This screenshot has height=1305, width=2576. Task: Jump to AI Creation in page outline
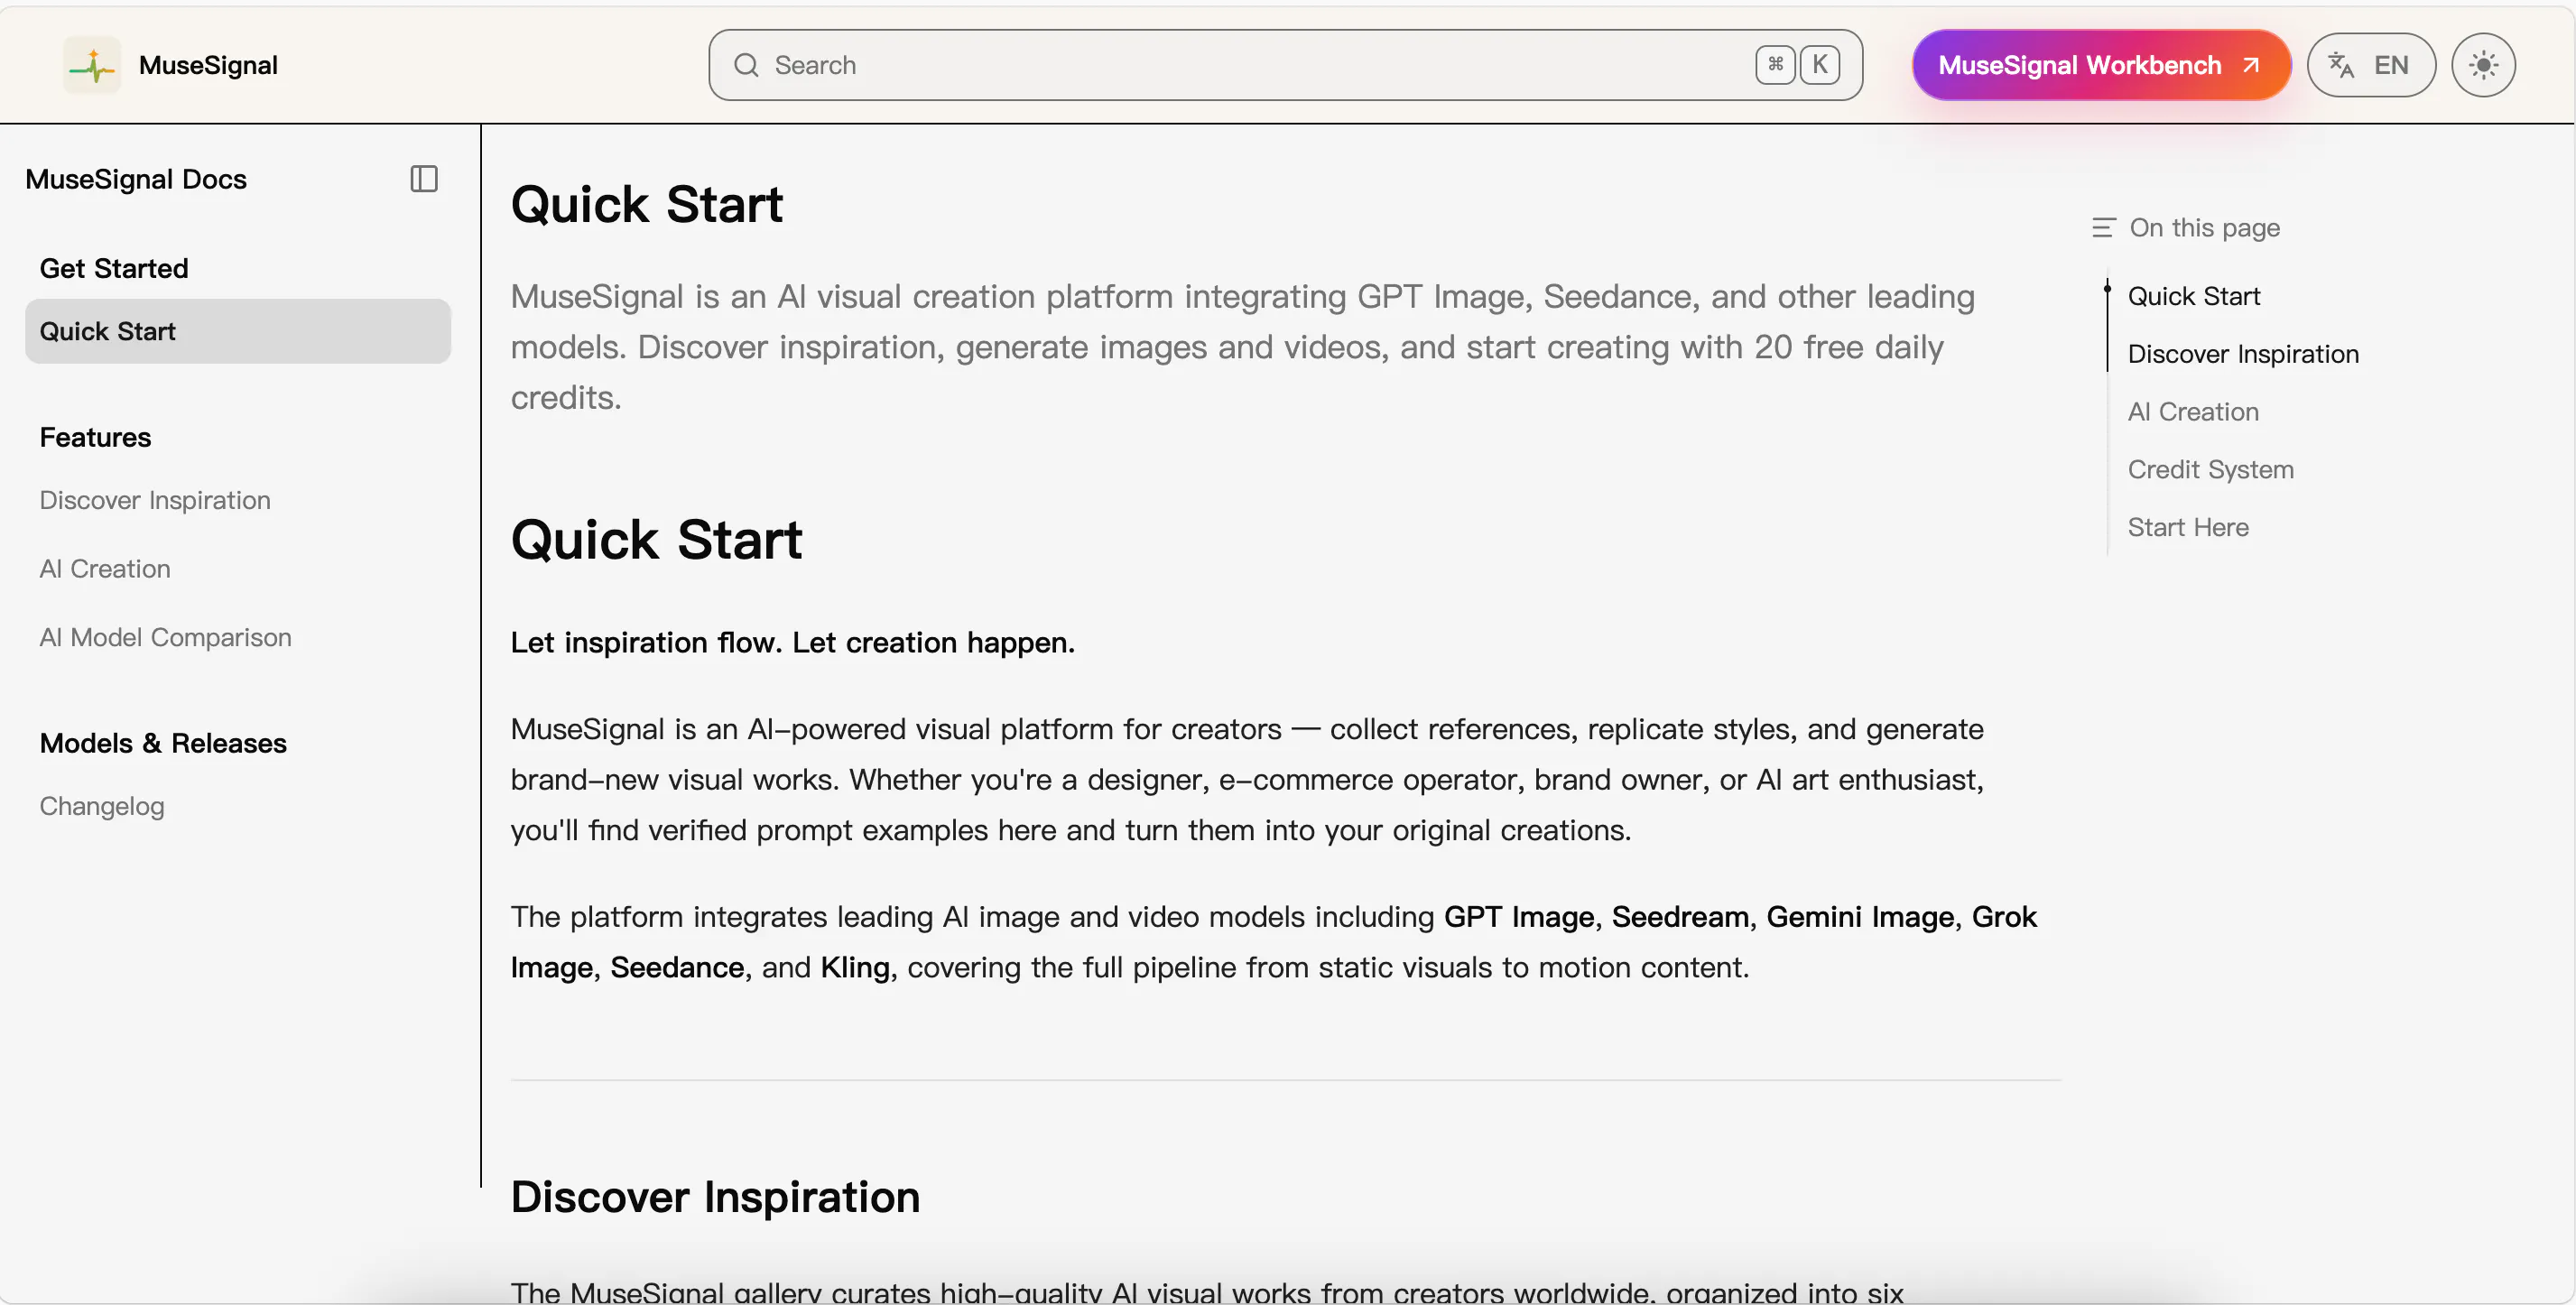click(2193, 412)
